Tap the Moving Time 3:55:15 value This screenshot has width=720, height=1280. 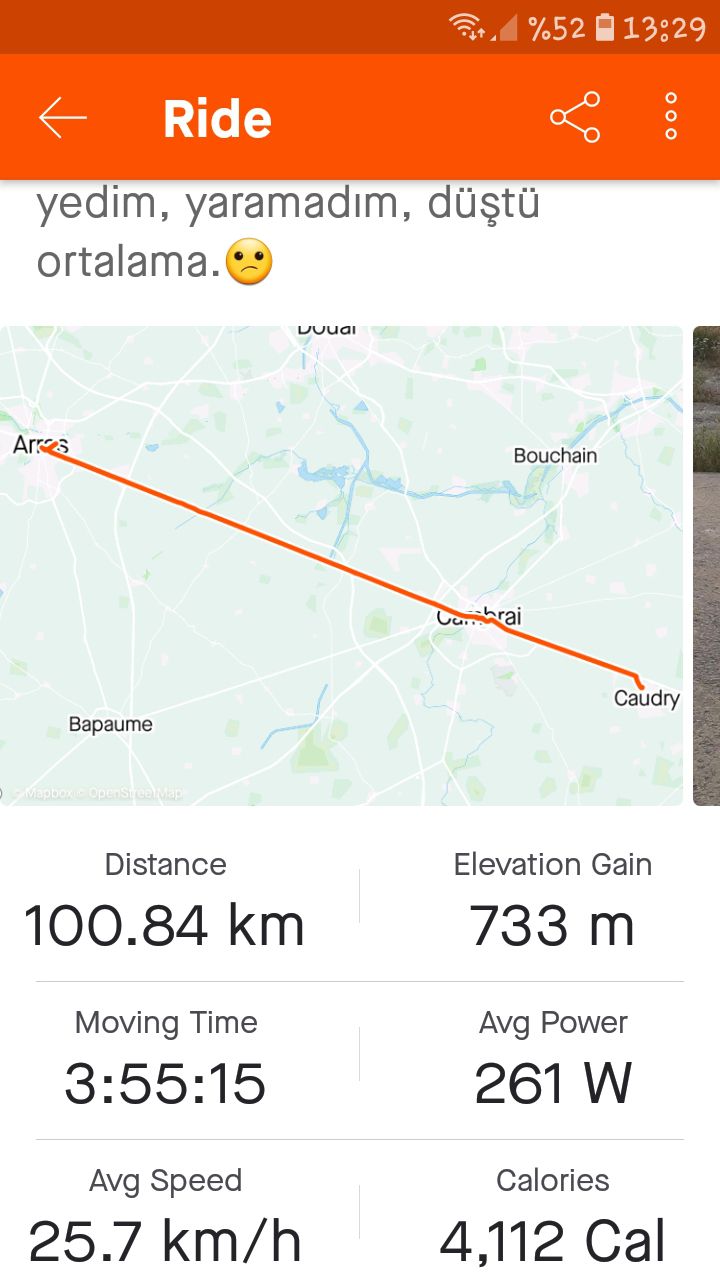[x=165, y=1084]
